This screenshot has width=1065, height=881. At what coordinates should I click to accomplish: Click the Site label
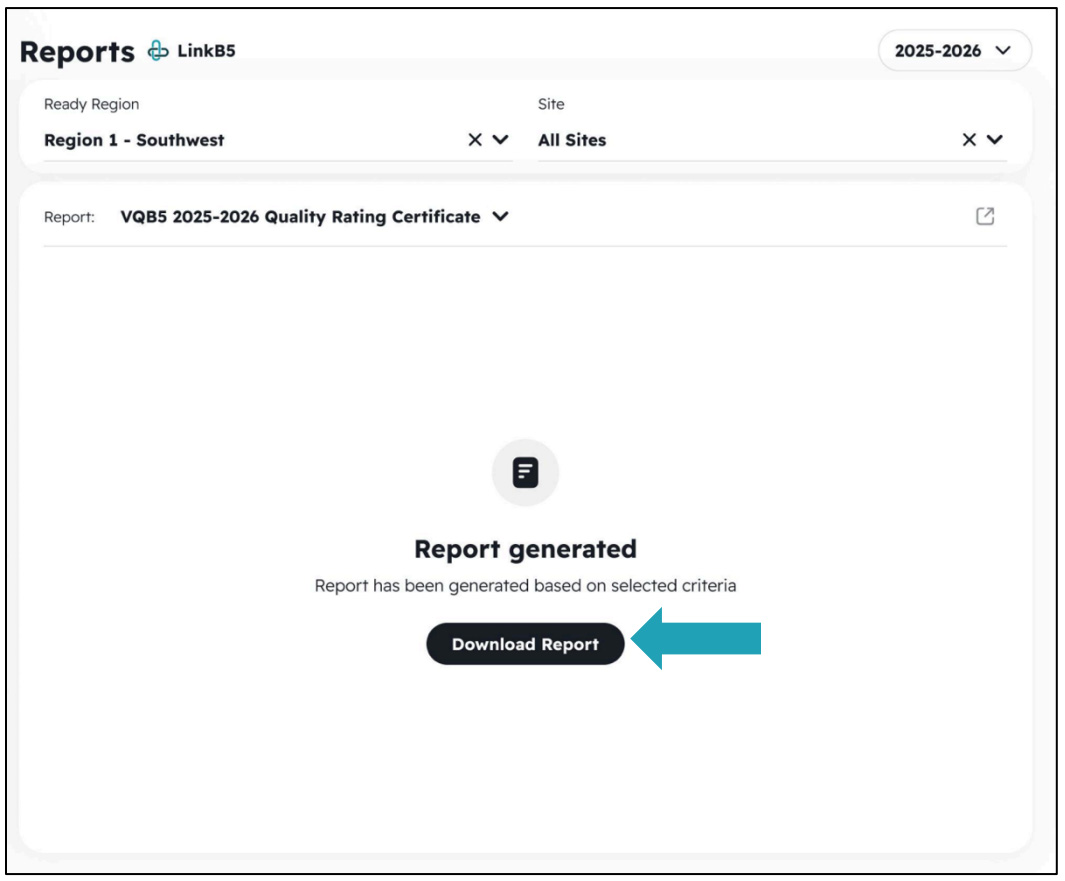click(x=551, y=104)
